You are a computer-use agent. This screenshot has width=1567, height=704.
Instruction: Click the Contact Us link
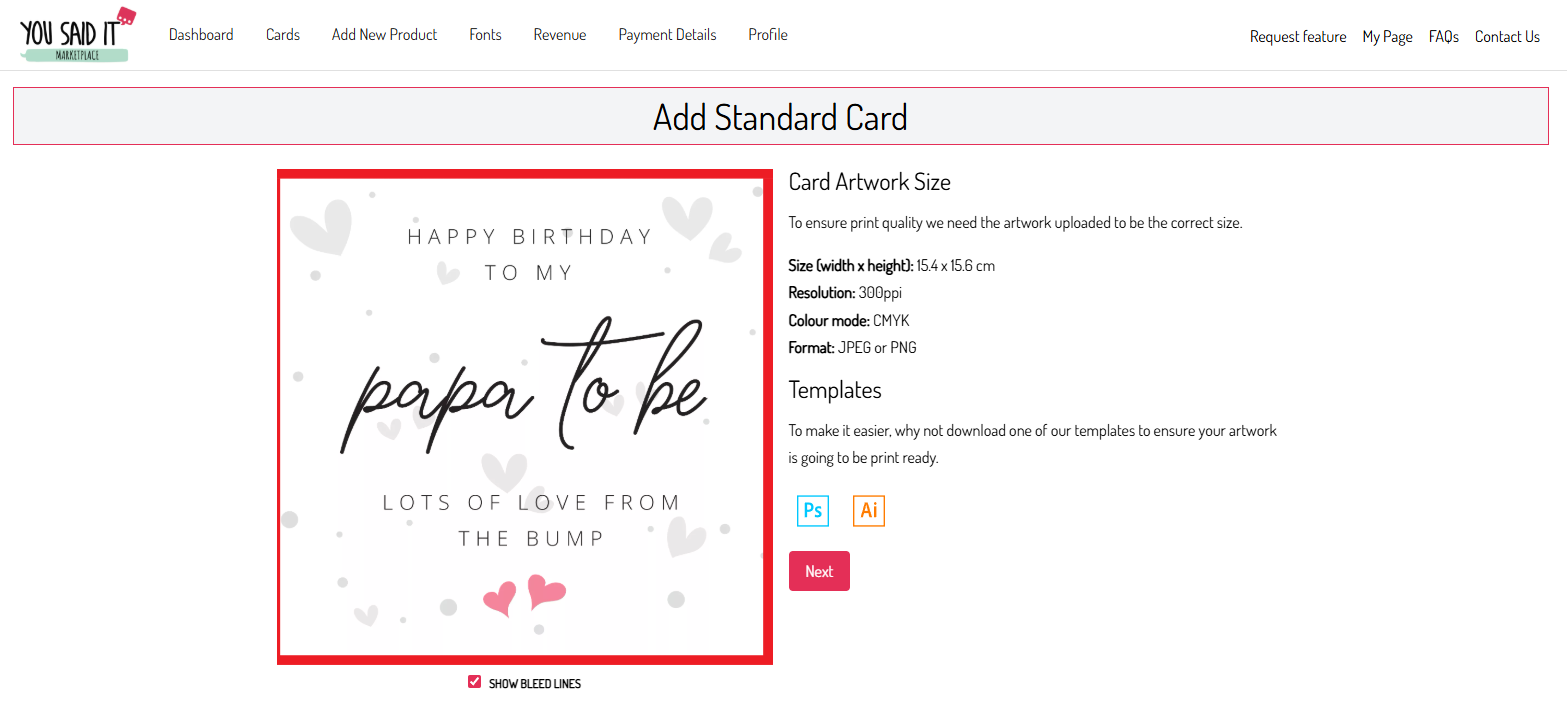point(1507,37)
